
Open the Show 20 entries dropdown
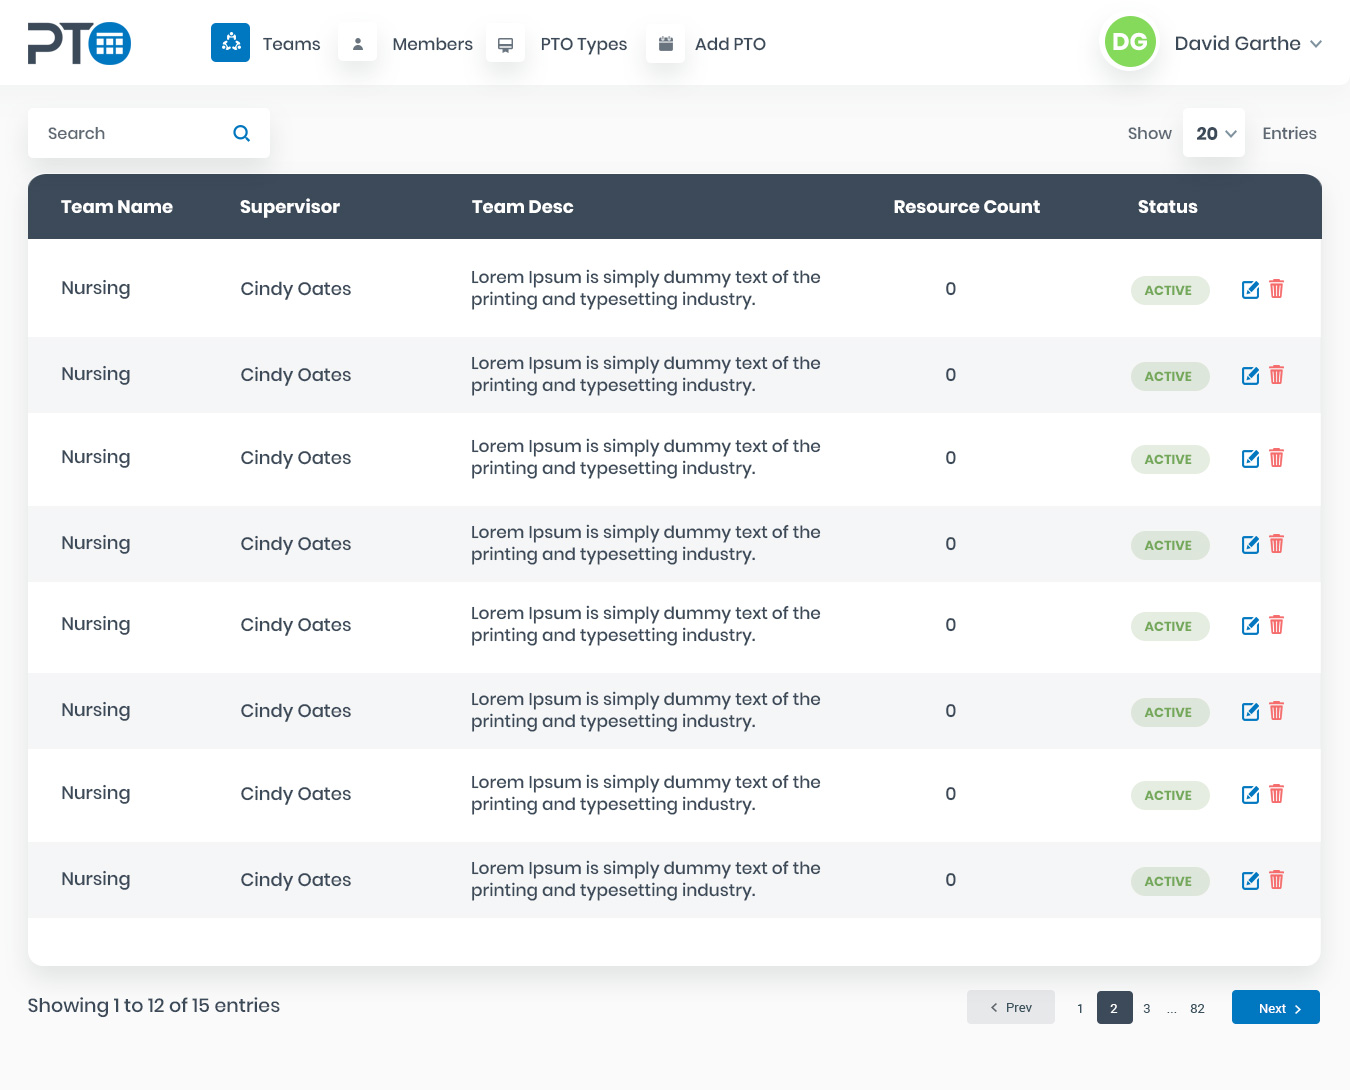tap(1214, 133)
